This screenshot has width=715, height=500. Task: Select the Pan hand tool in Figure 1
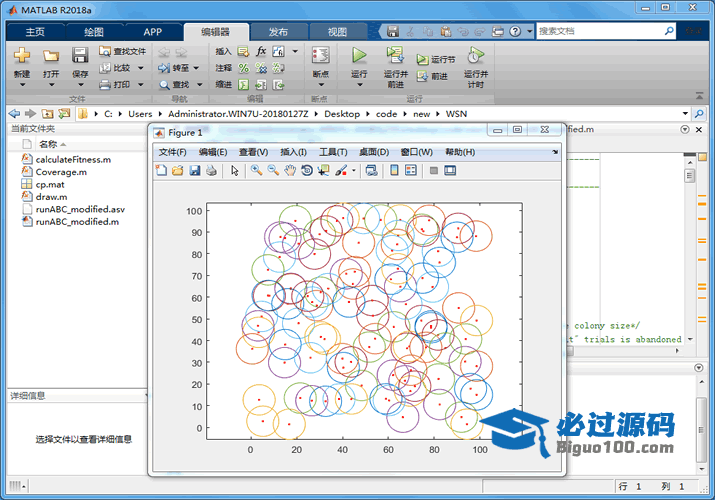click(290, 170)
